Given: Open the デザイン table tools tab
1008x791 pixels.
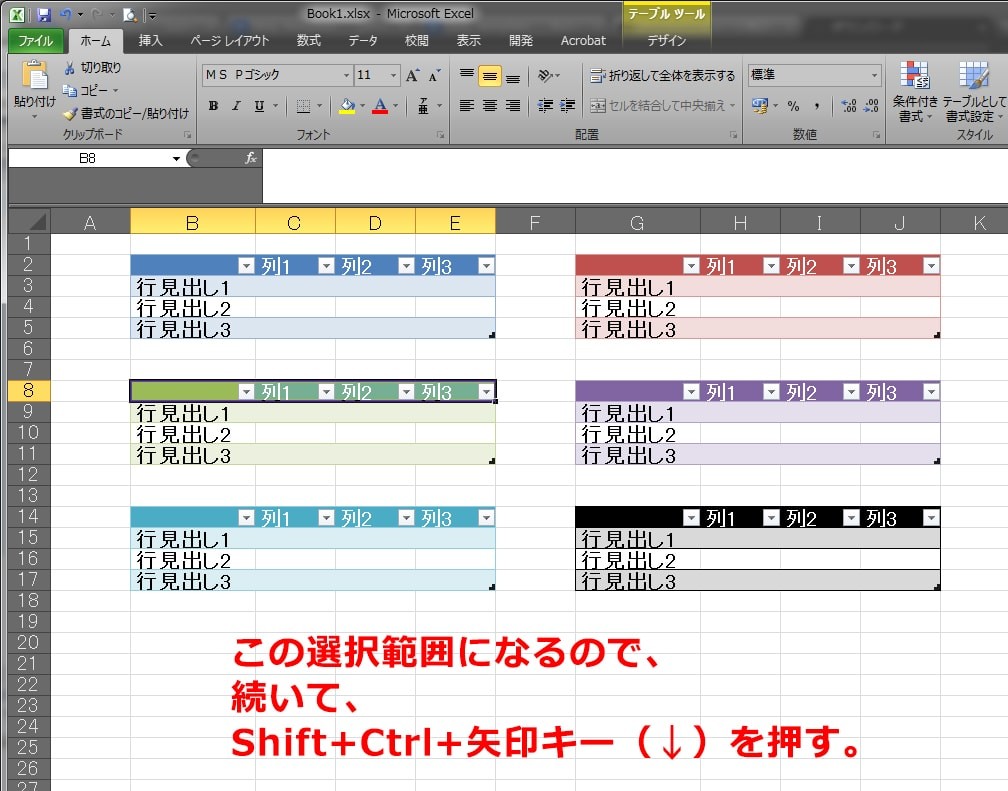Looking at the screenshot, I should pos(667,41).
